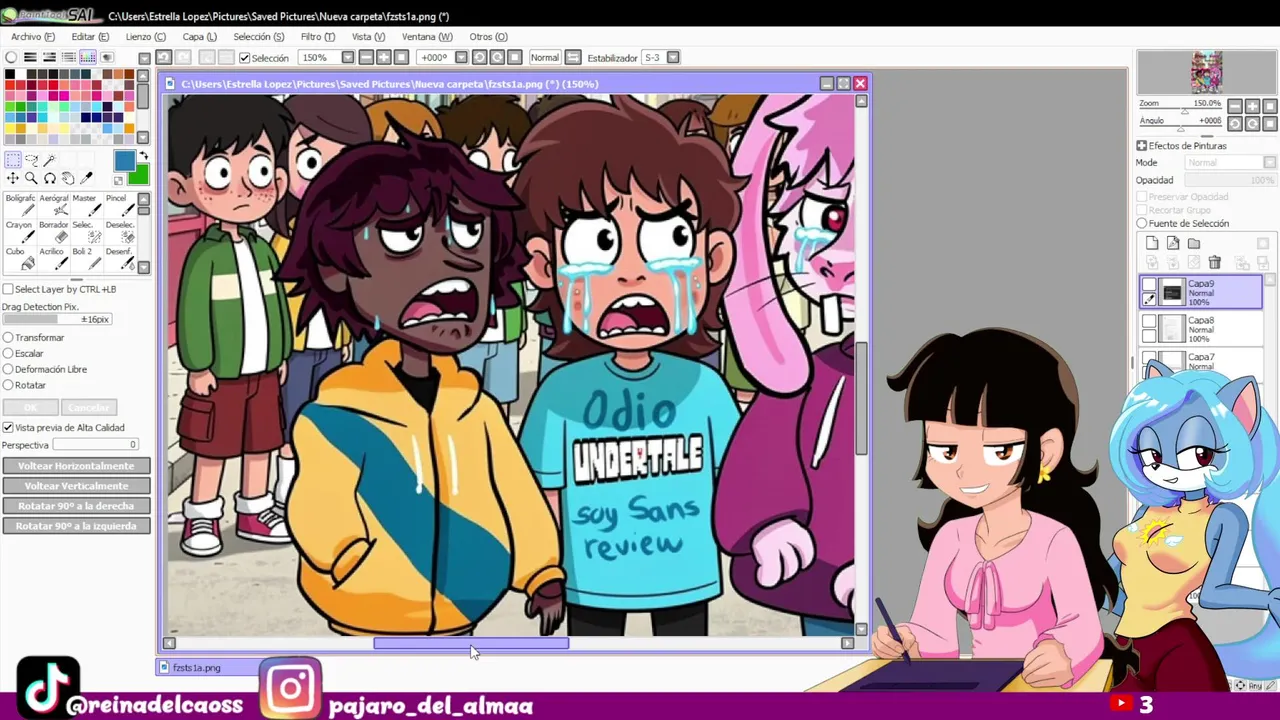The image size is (1280, 720).
Task: Open the Lienzo menu
Action: pyautogui.click(x=146, y=37)
